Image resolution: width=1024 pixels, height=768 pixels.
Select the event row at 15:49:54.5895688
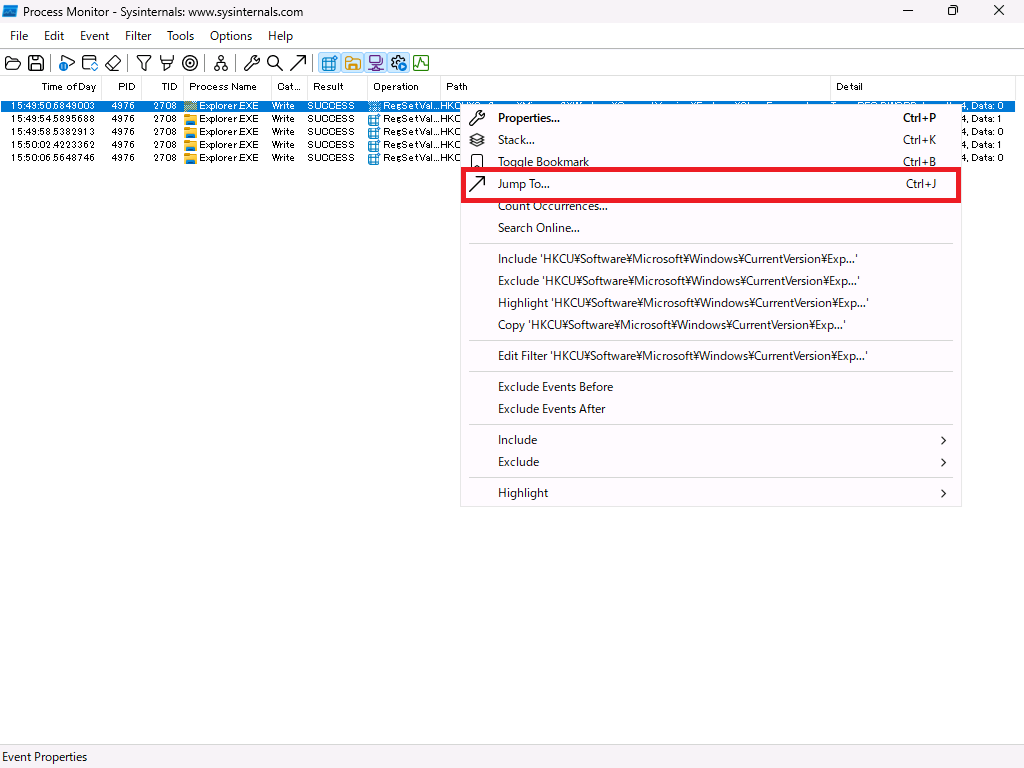coord(232,119)
